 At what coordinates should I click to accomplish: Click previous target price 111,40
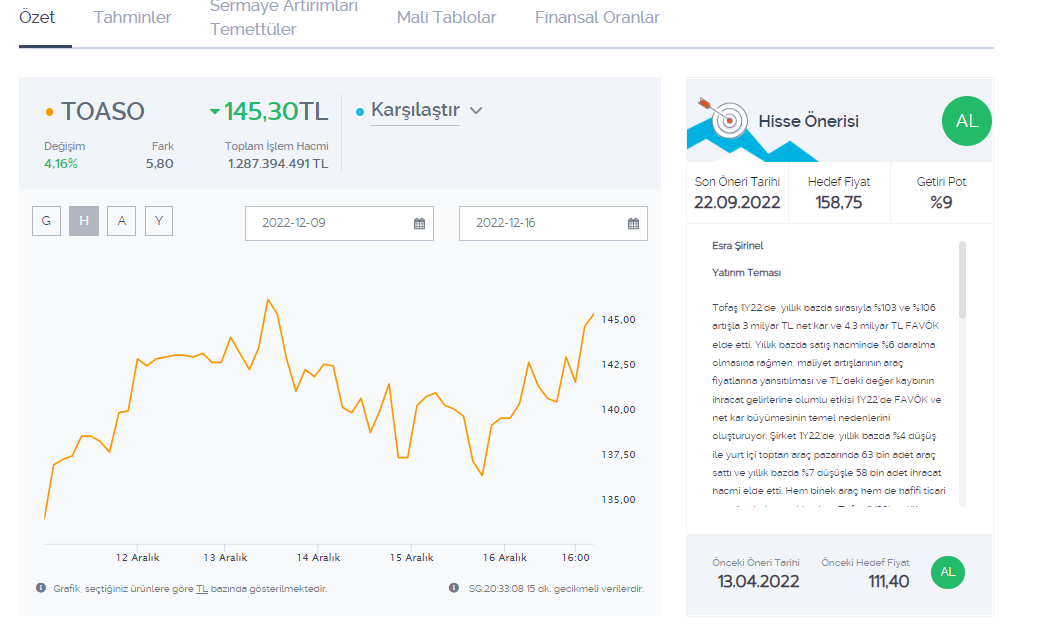tap(889, 581)
